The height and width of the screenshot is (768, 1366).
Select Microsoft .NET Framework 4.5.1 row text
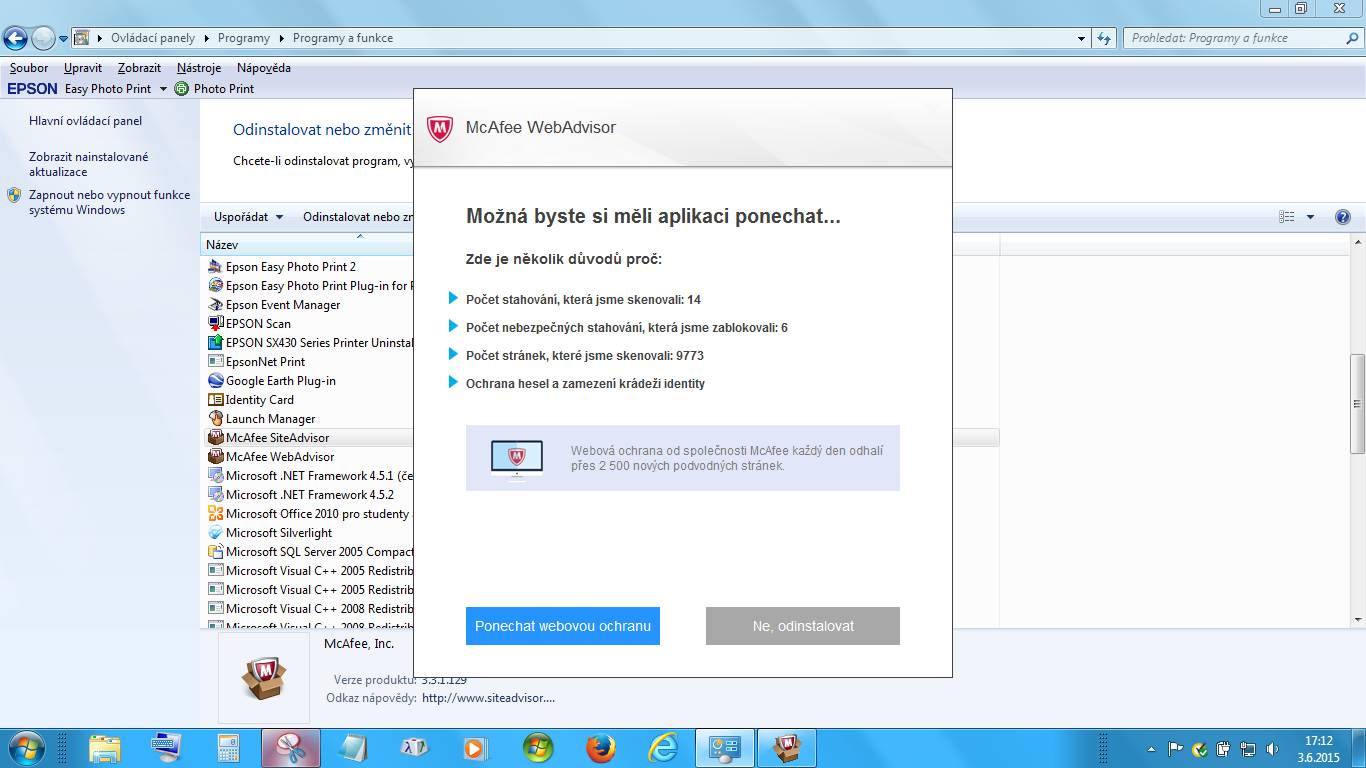[x=320, y=476]
